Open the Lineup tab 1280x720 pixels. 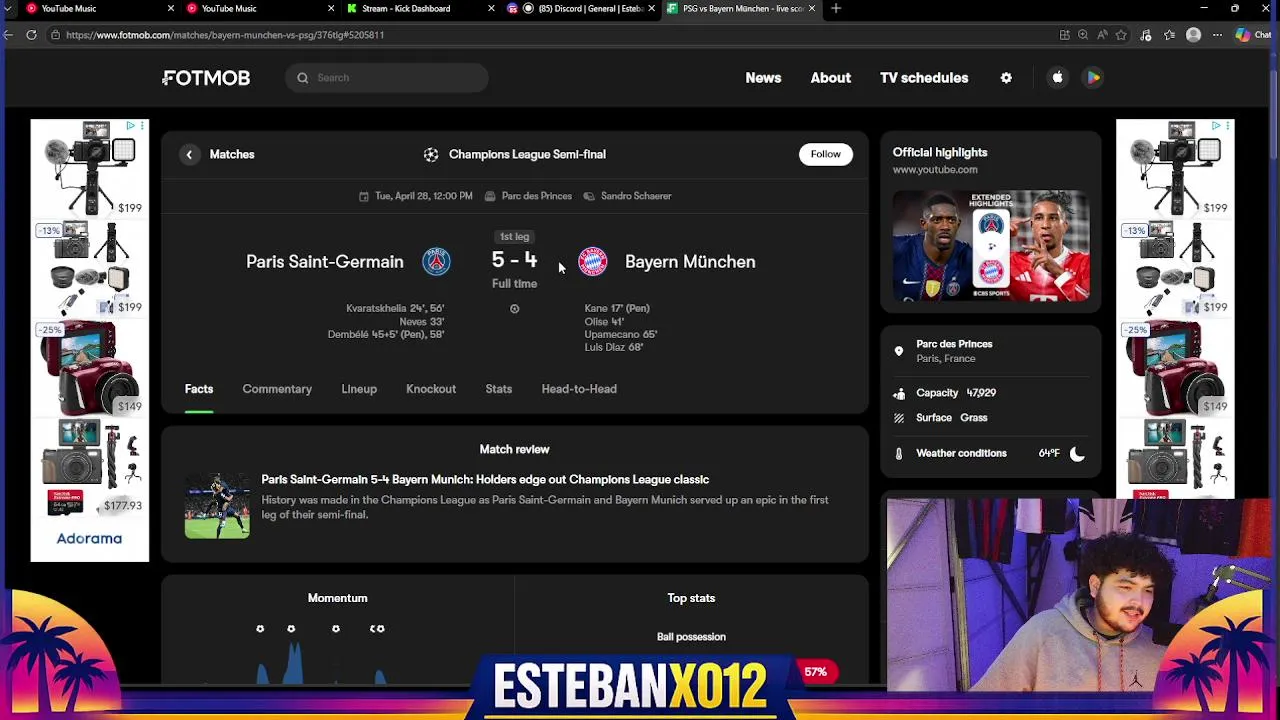tap(359, 389)
